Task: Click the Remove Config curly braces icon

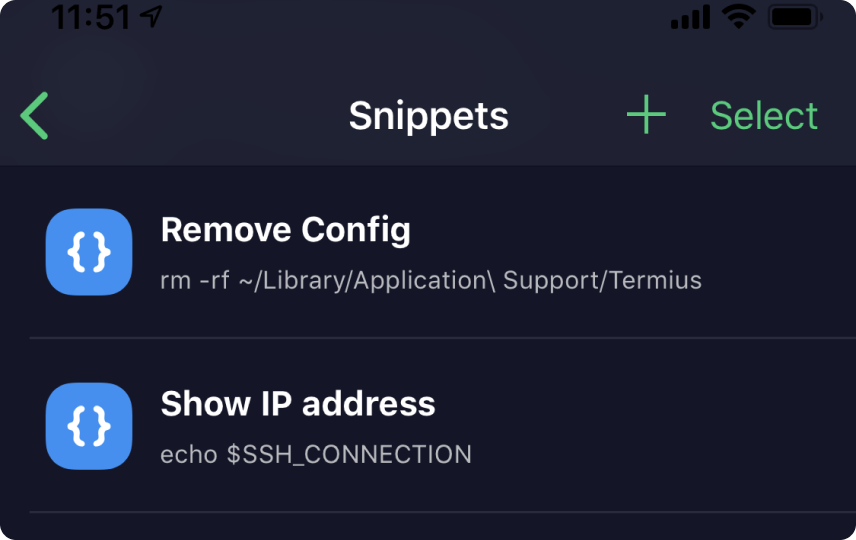Action: coord(89,252)
